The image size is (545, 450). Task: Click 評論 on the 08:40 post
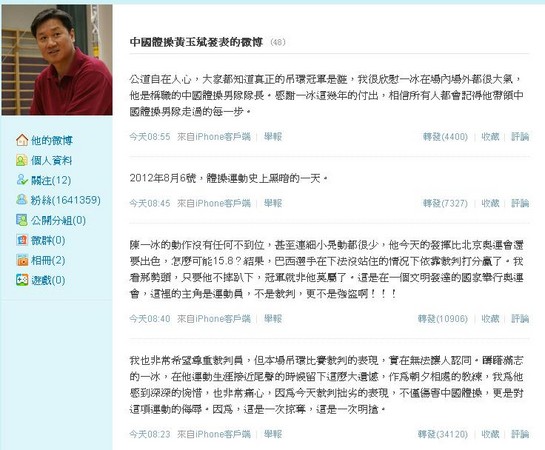tap(520, 319)
